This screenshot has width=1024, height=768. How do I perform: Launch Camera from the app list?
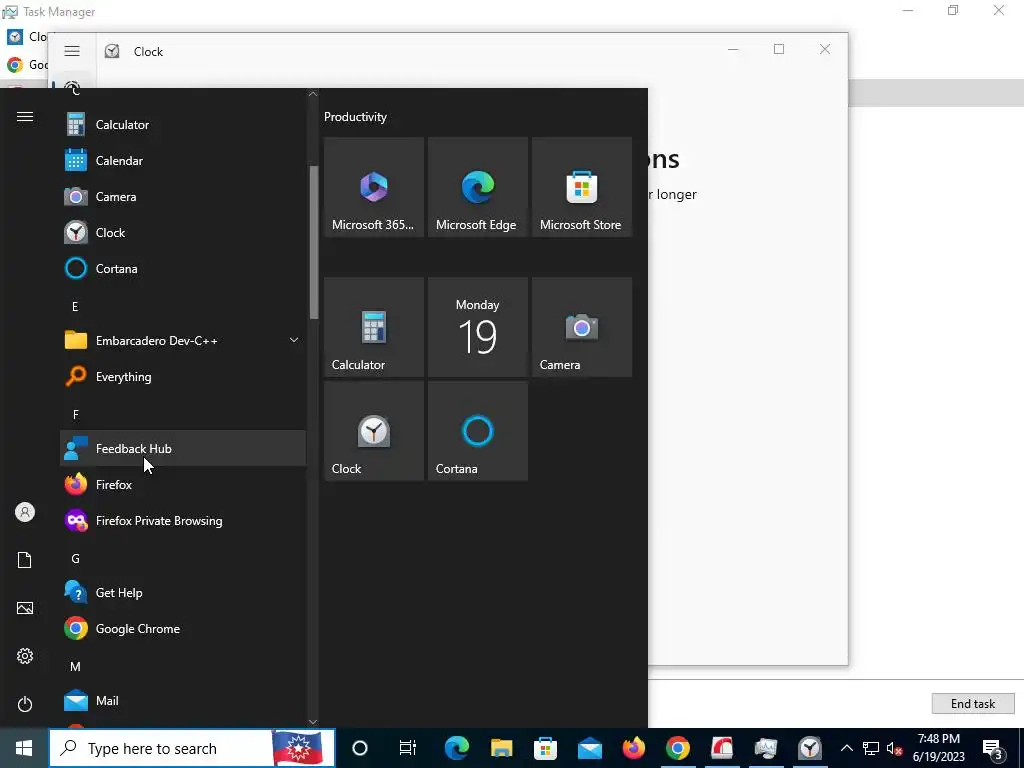(183, 197)
